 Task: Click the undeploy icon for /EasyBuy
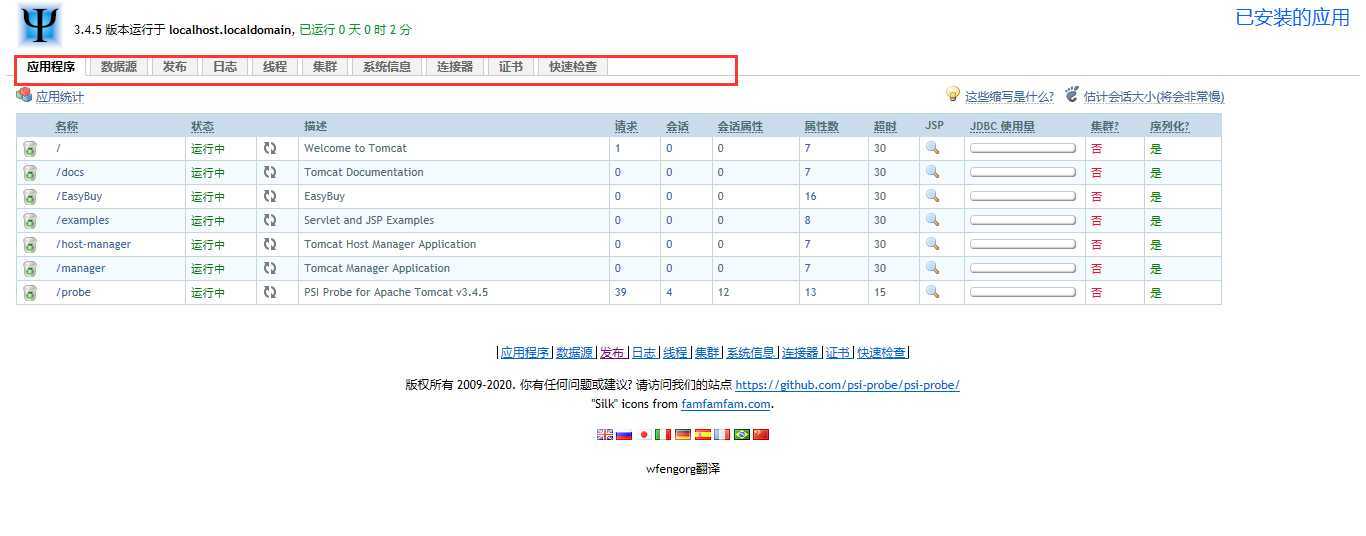(x=30, y=197)
